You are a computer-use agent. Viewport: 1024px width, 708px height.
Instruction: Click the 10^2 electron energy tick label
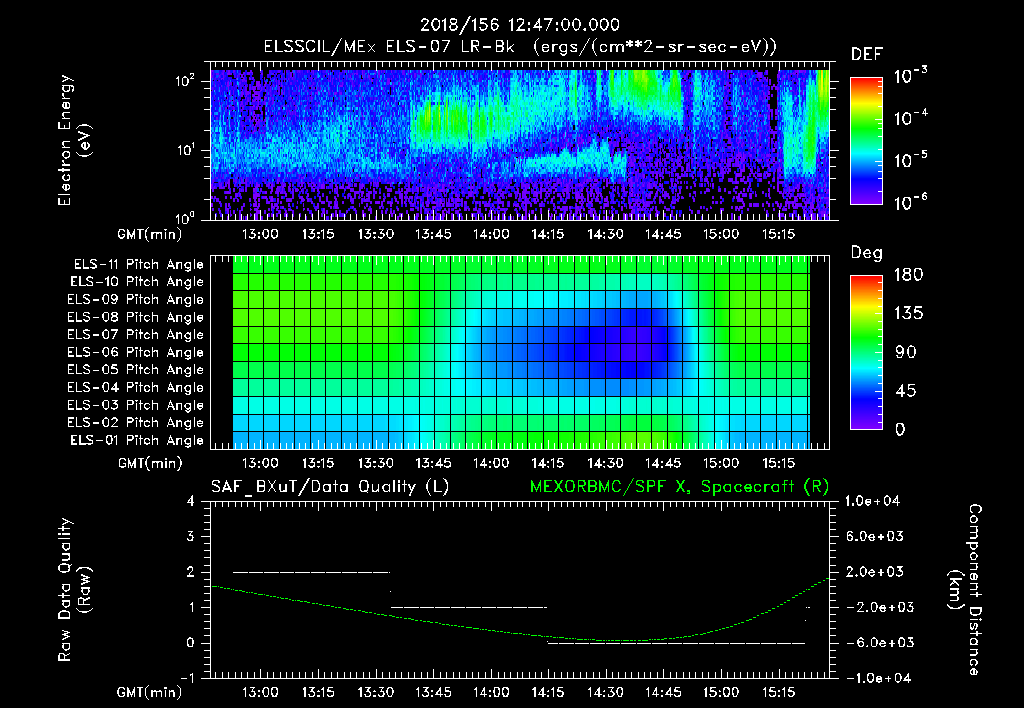(185, 82)
